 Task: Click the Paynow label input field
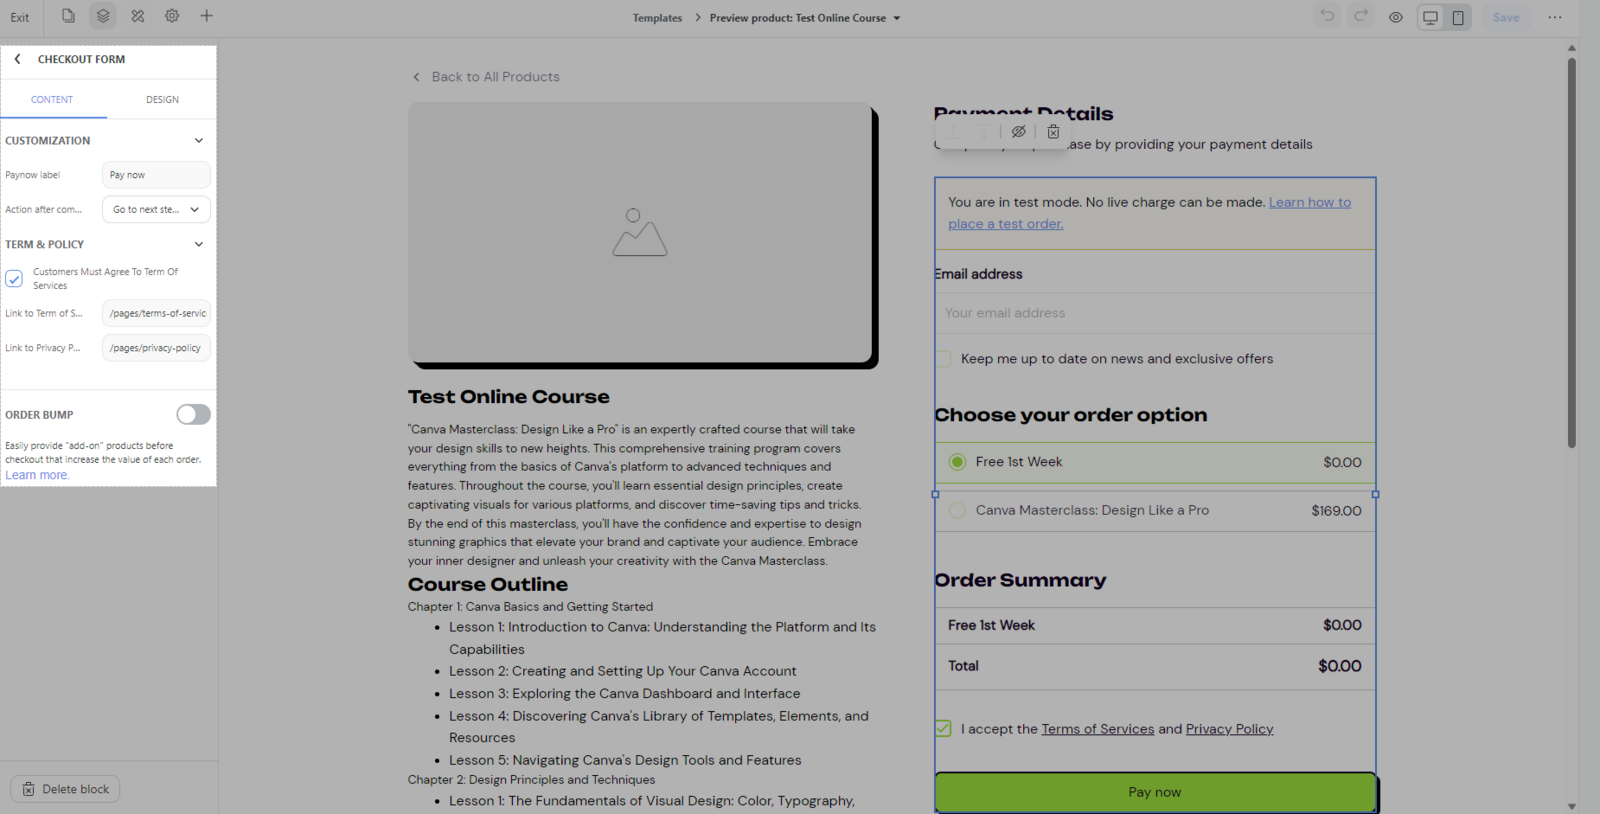click(156, 175)
